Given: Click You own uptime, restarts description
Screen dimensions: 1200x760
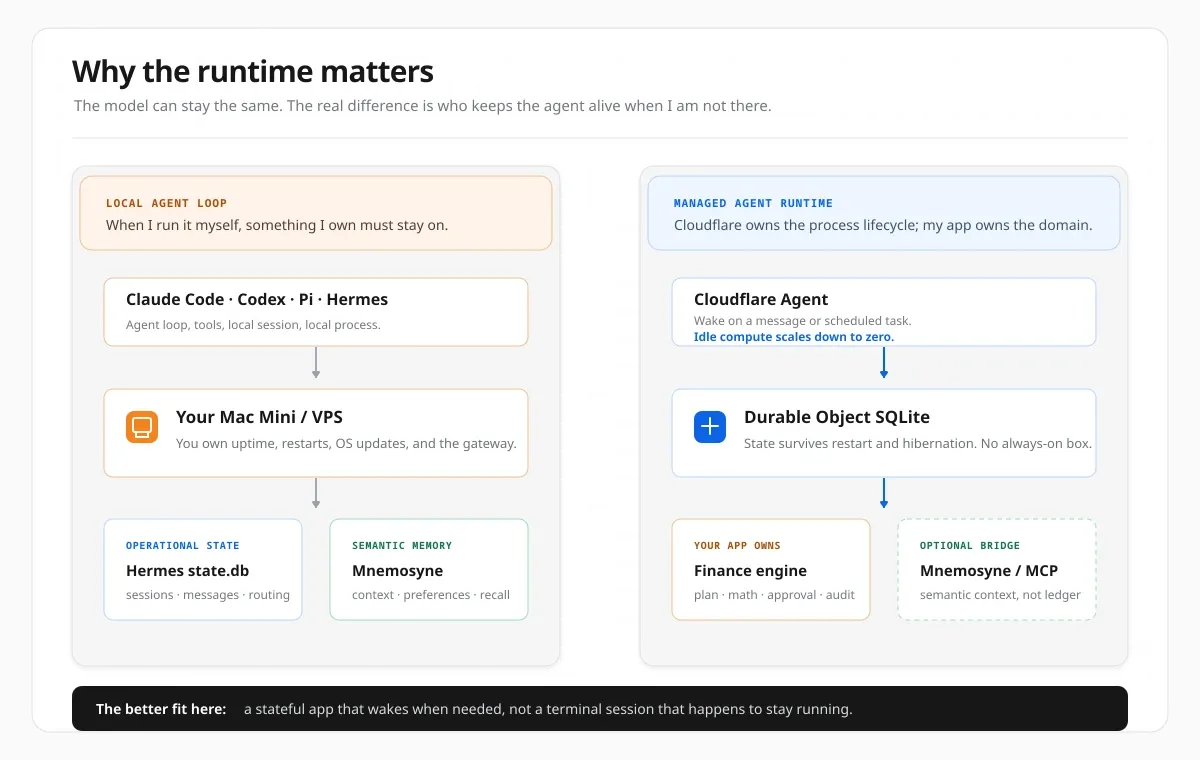Looking at the screenshot, I should [346, 443].
